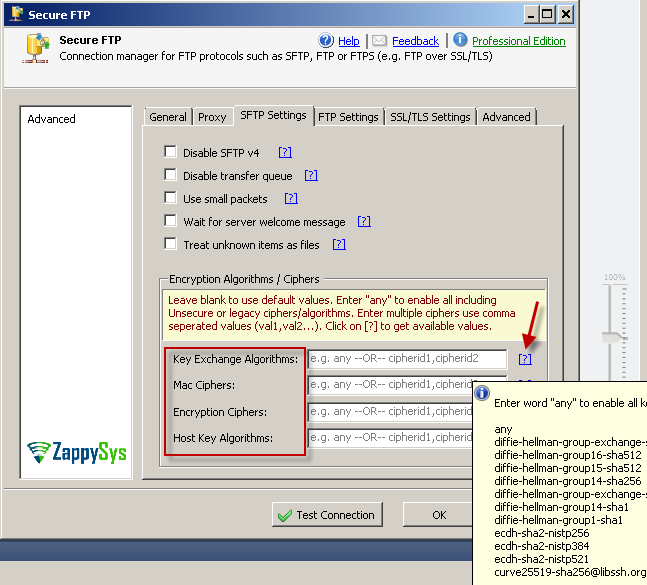Enable Disable SFTP v4 checkbox
Image resolution: width=647 pixels, height=585 pixels.
click(170, 151)
